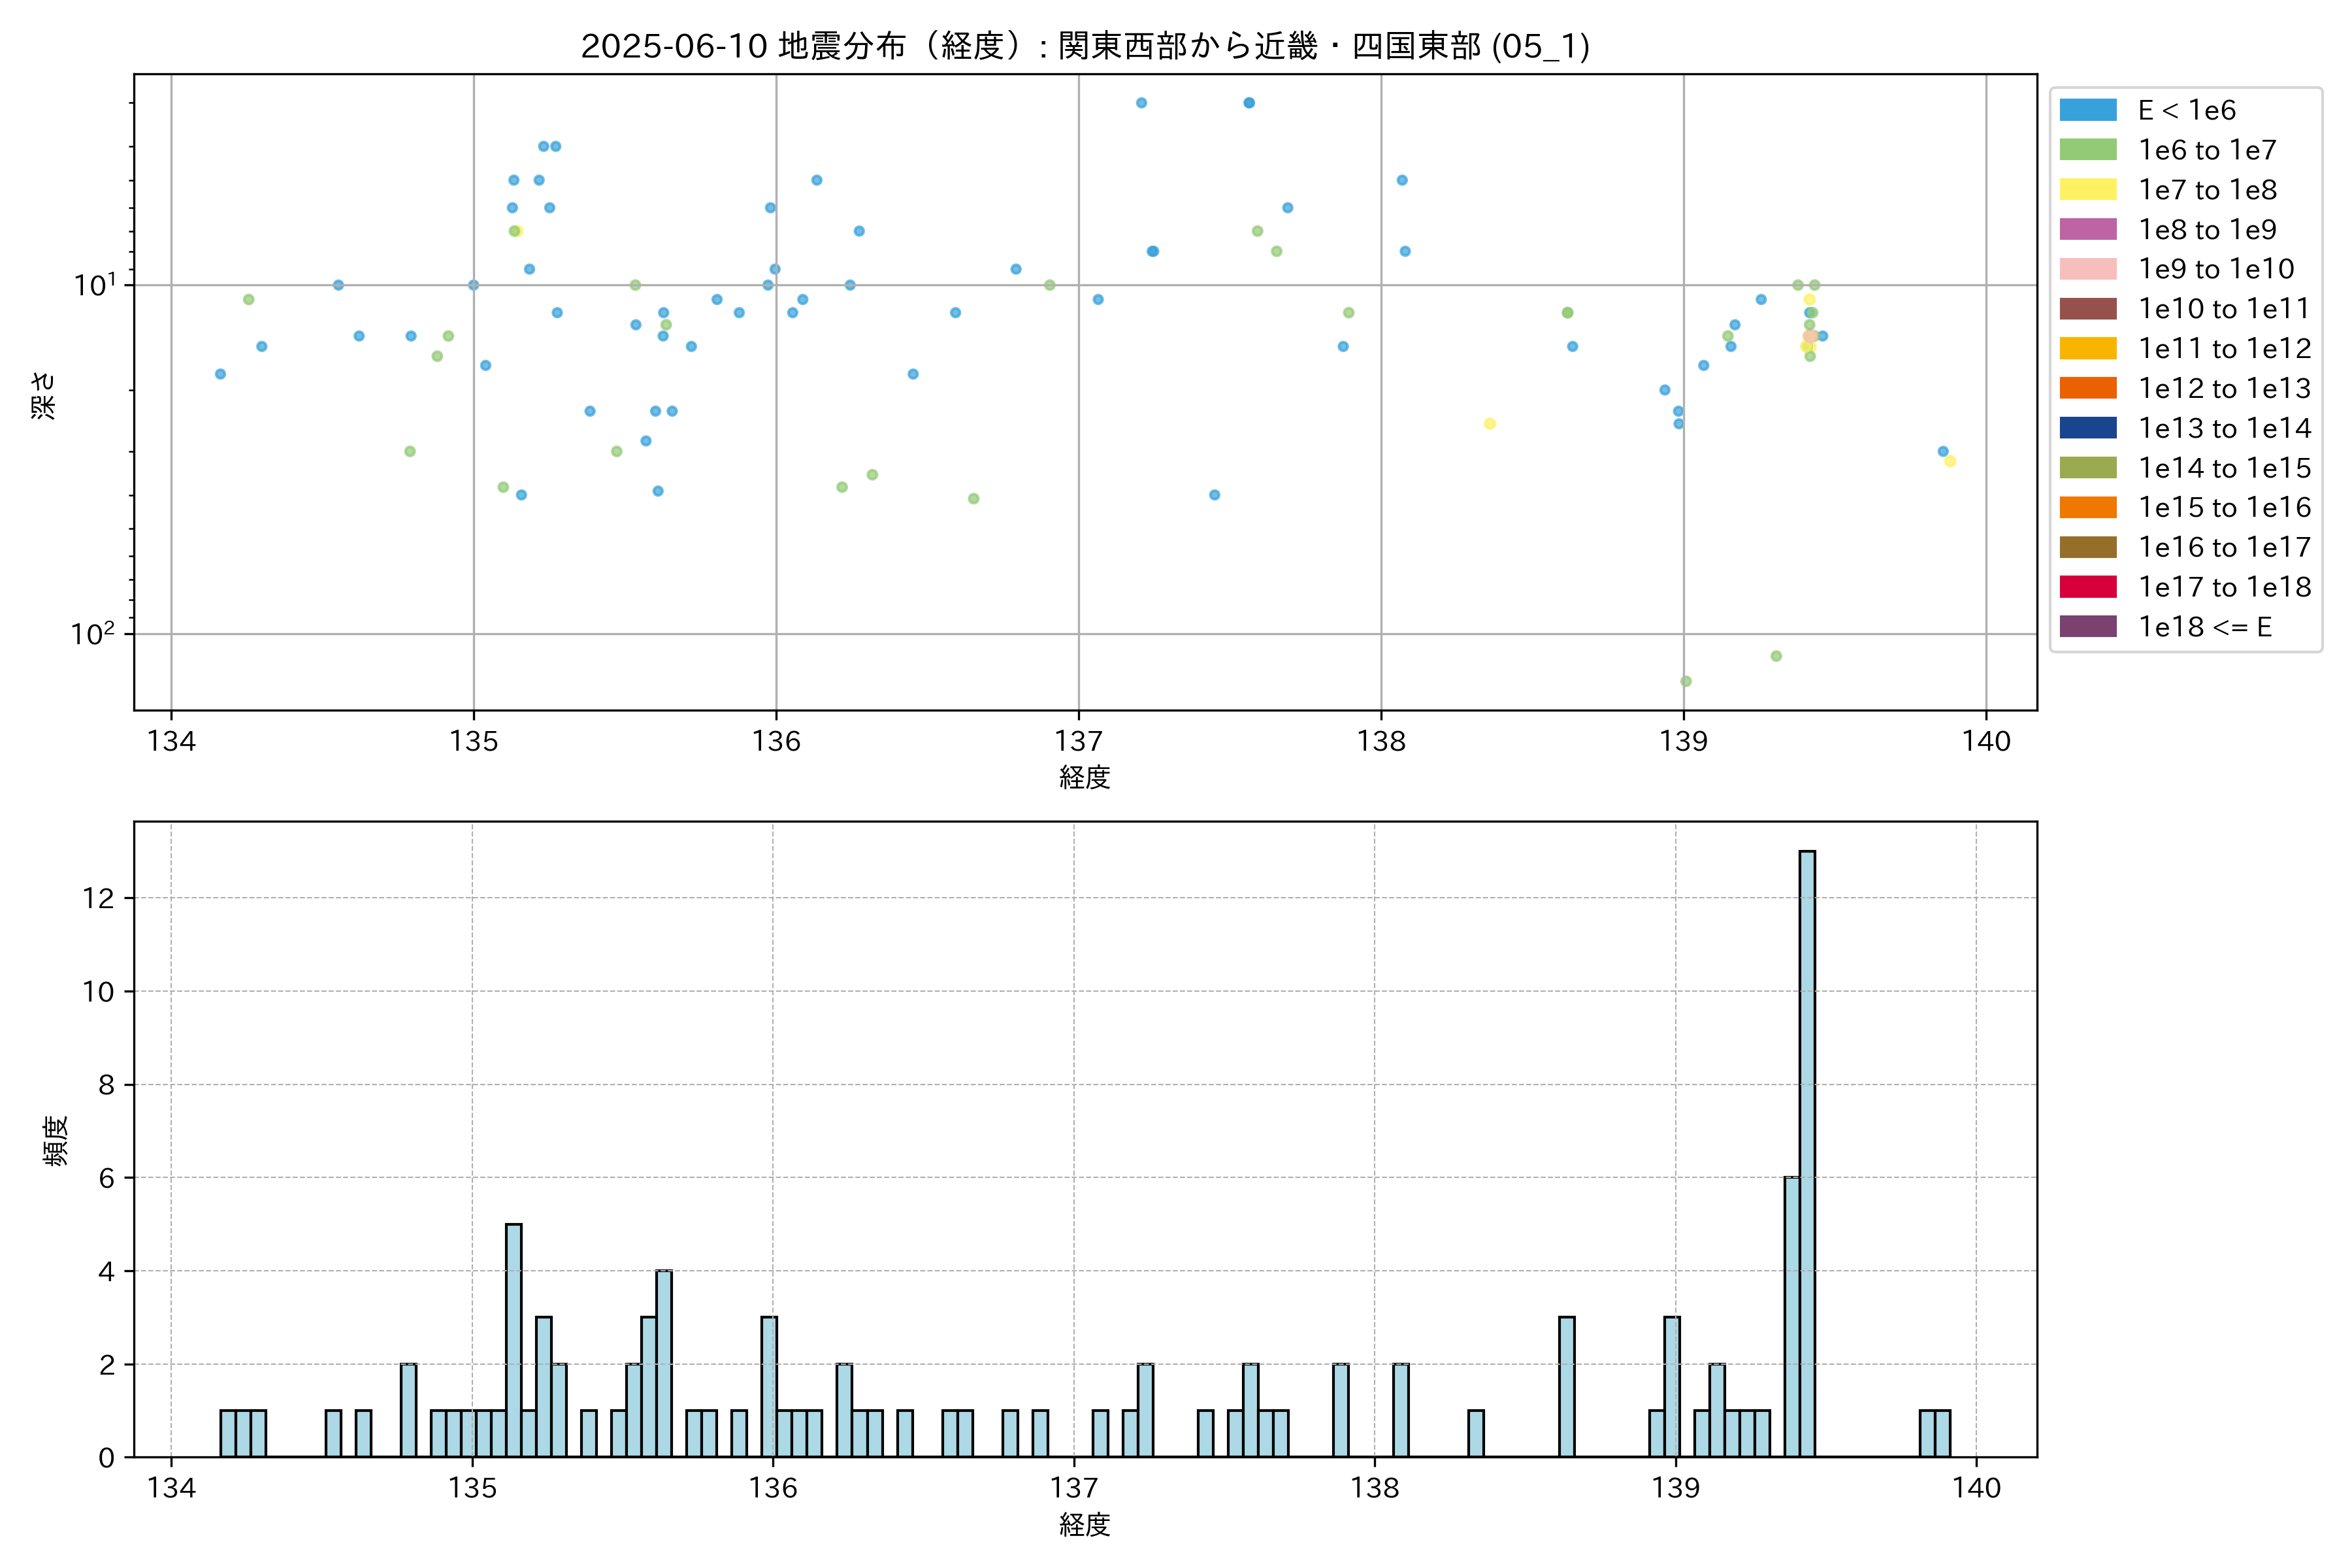This screenshot has width=2352, height=1568.
Task: Click the histogram bar of height five near 135.1
Action: click(x=513, y=1340)
